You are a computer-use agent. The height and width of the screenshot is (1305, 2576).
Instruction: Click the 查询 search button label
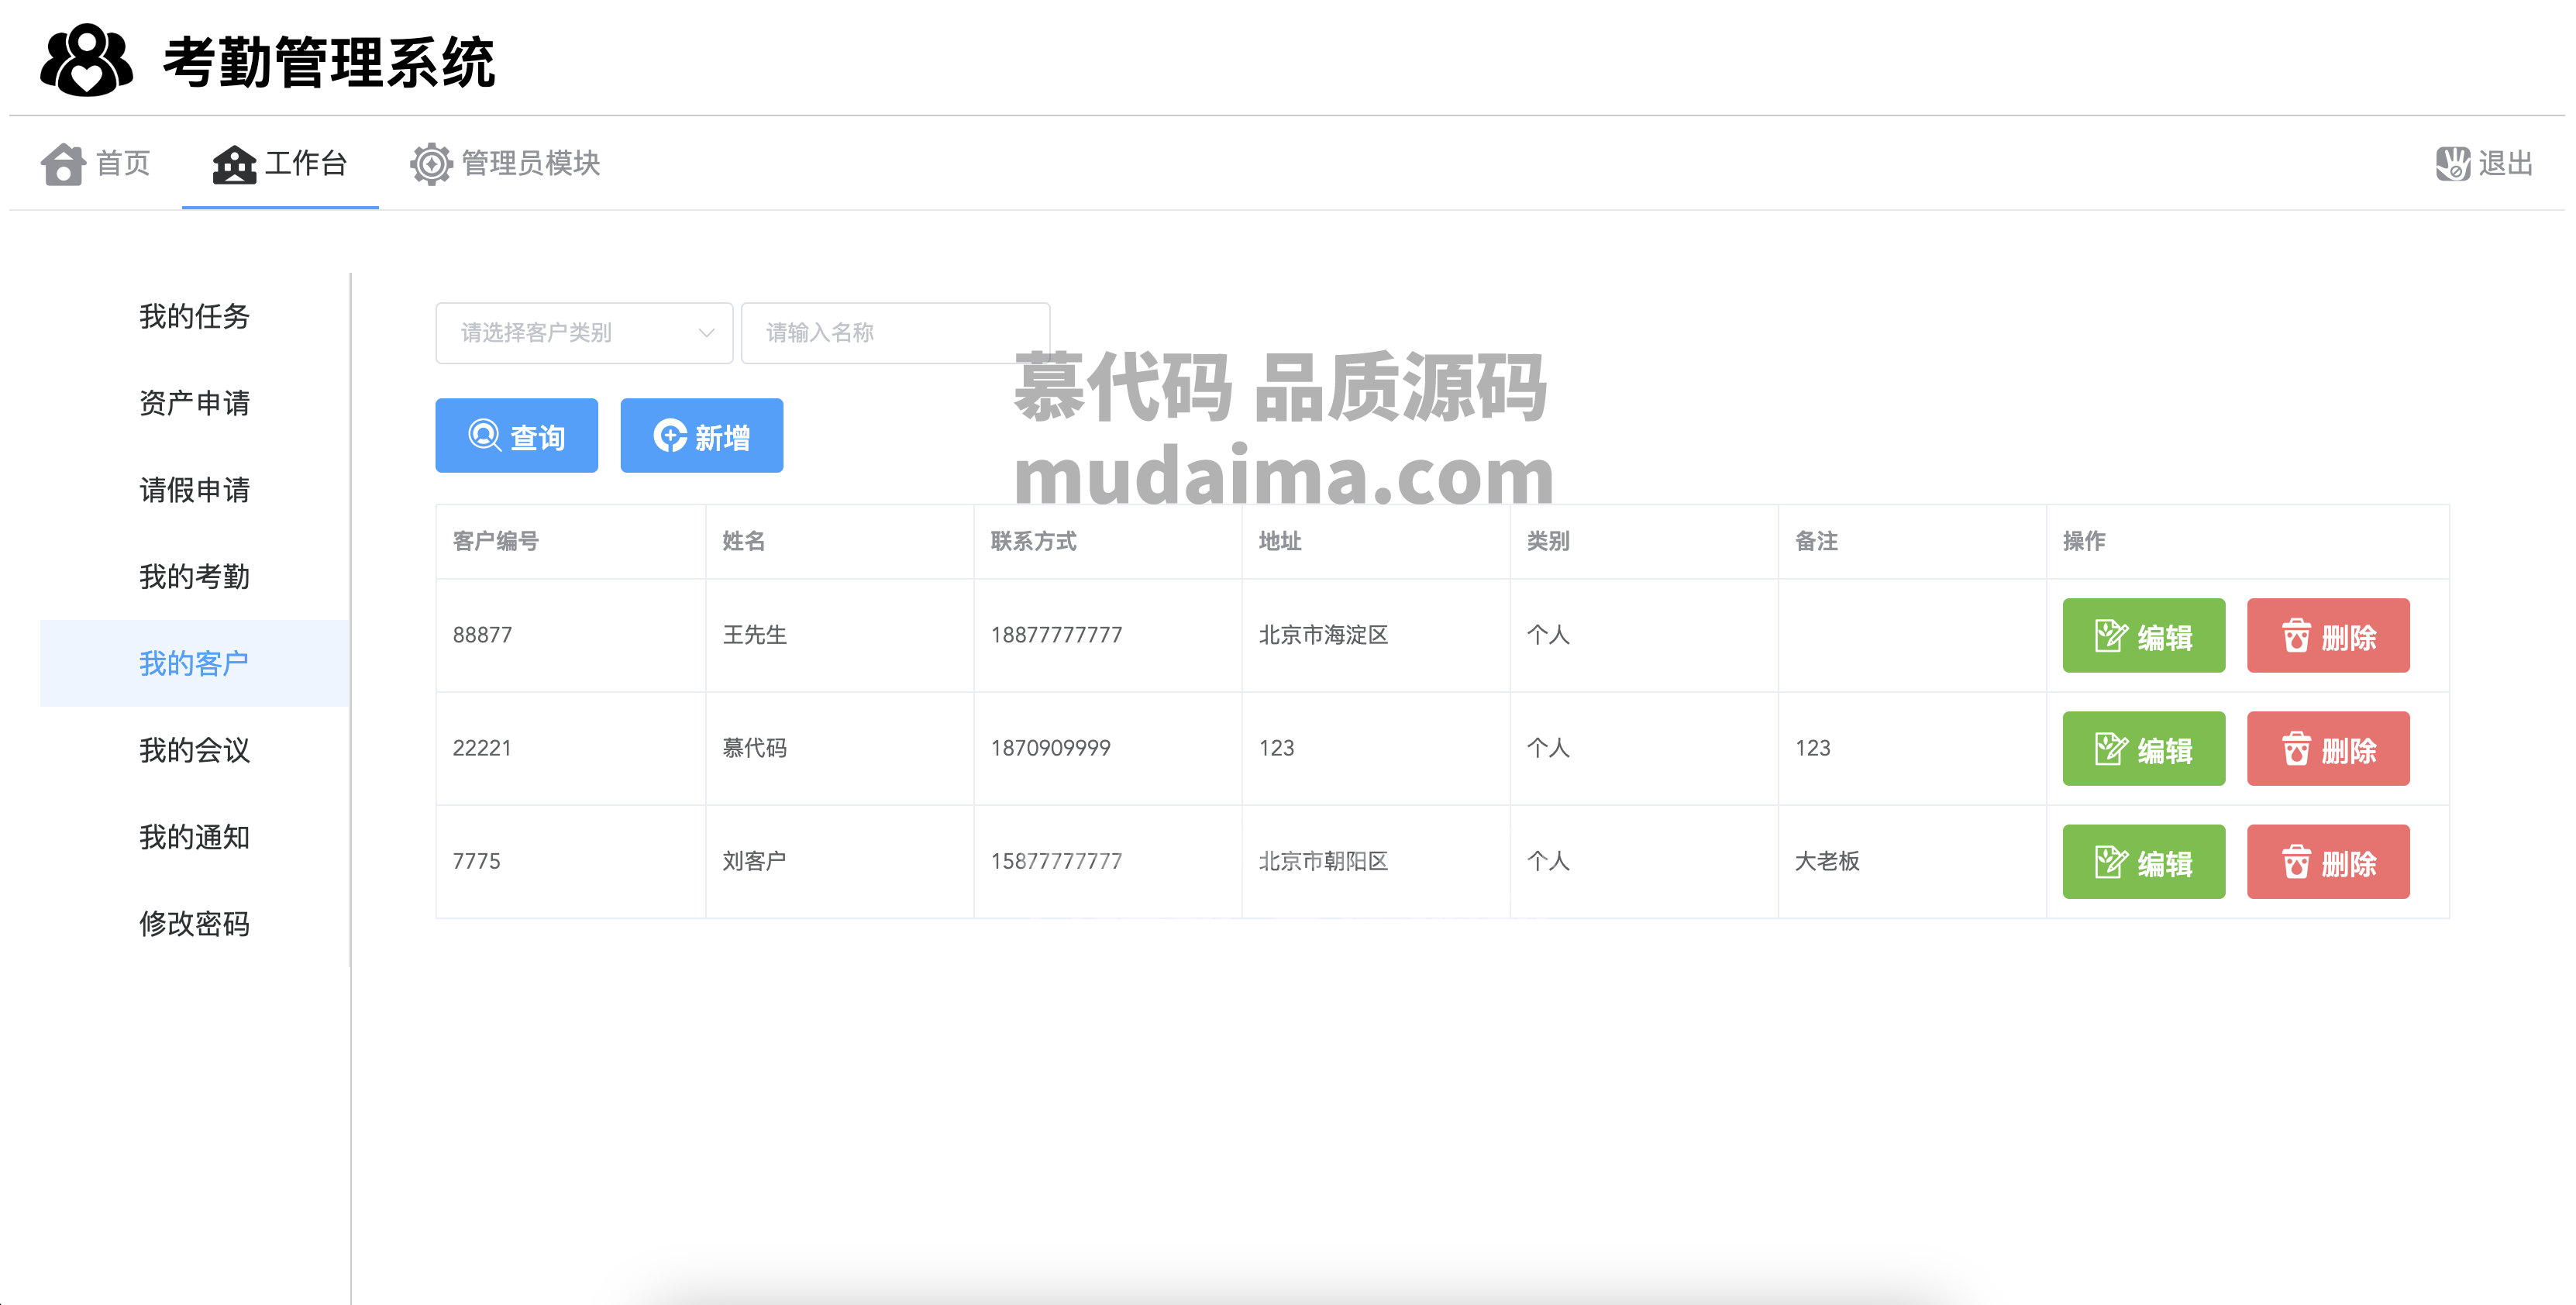(537, 437)
